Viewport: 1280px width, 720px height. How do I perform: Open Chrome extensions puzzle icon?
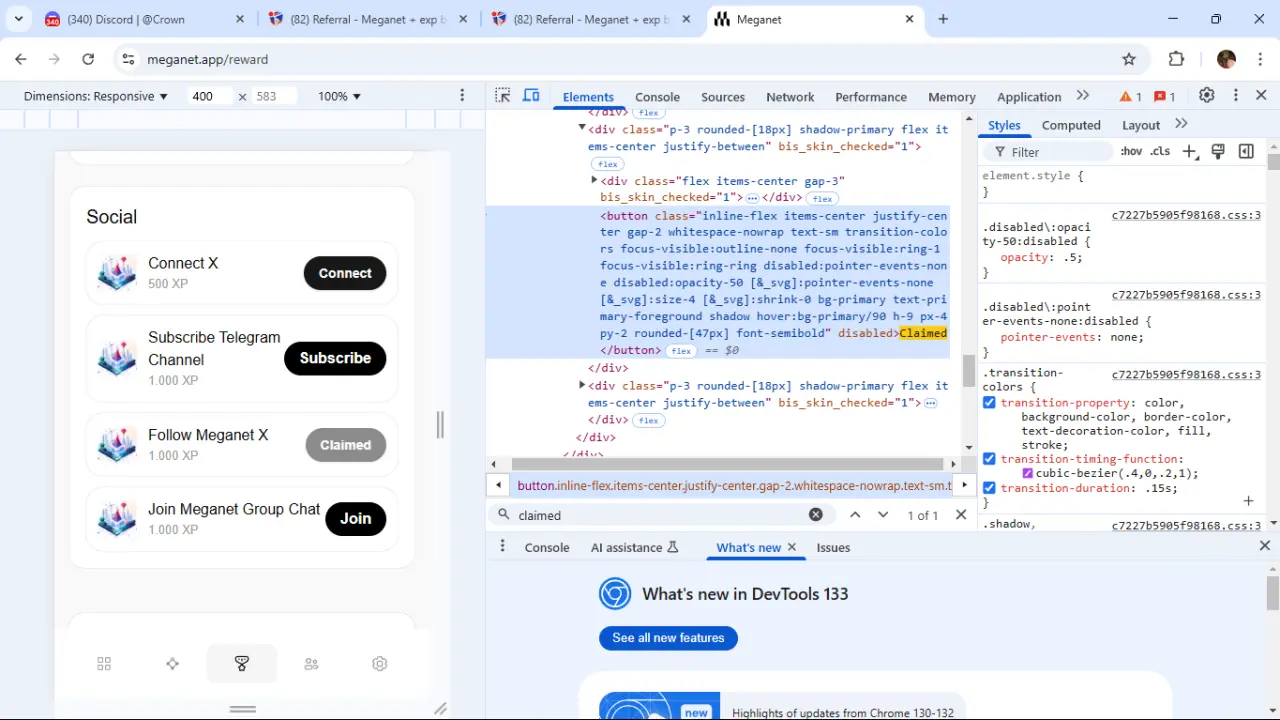point(1176,59)
